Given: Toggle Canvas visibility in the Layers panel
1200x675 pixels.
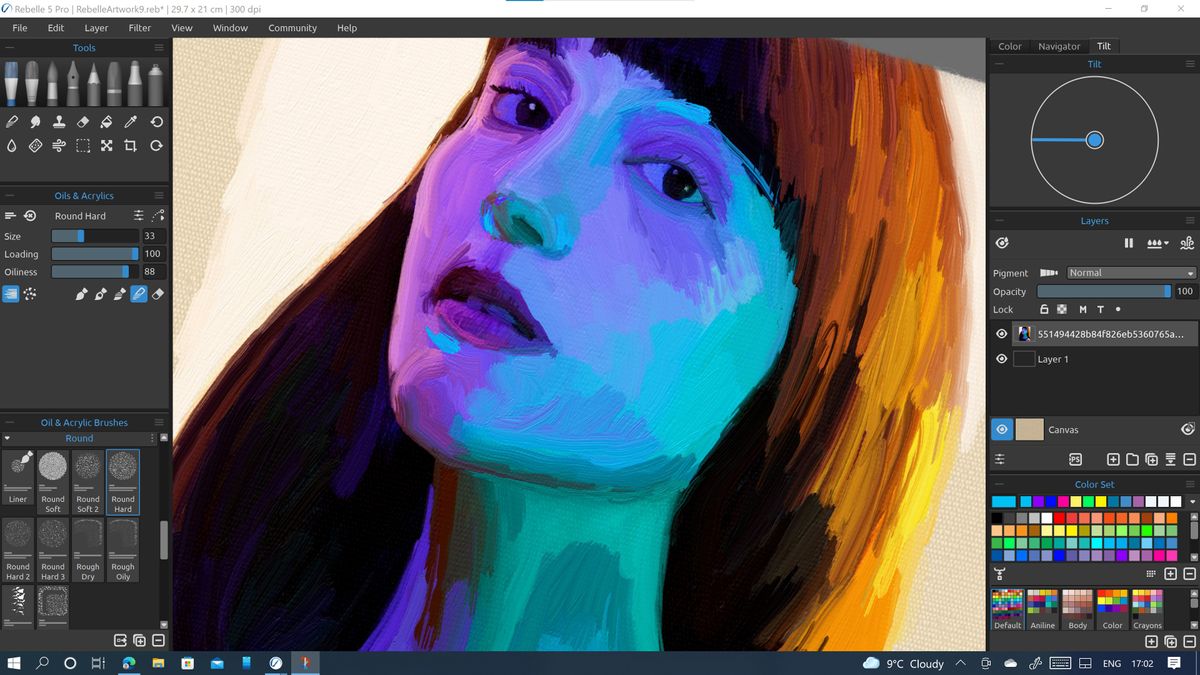Looking at the screenshot, I should 1001,429.
